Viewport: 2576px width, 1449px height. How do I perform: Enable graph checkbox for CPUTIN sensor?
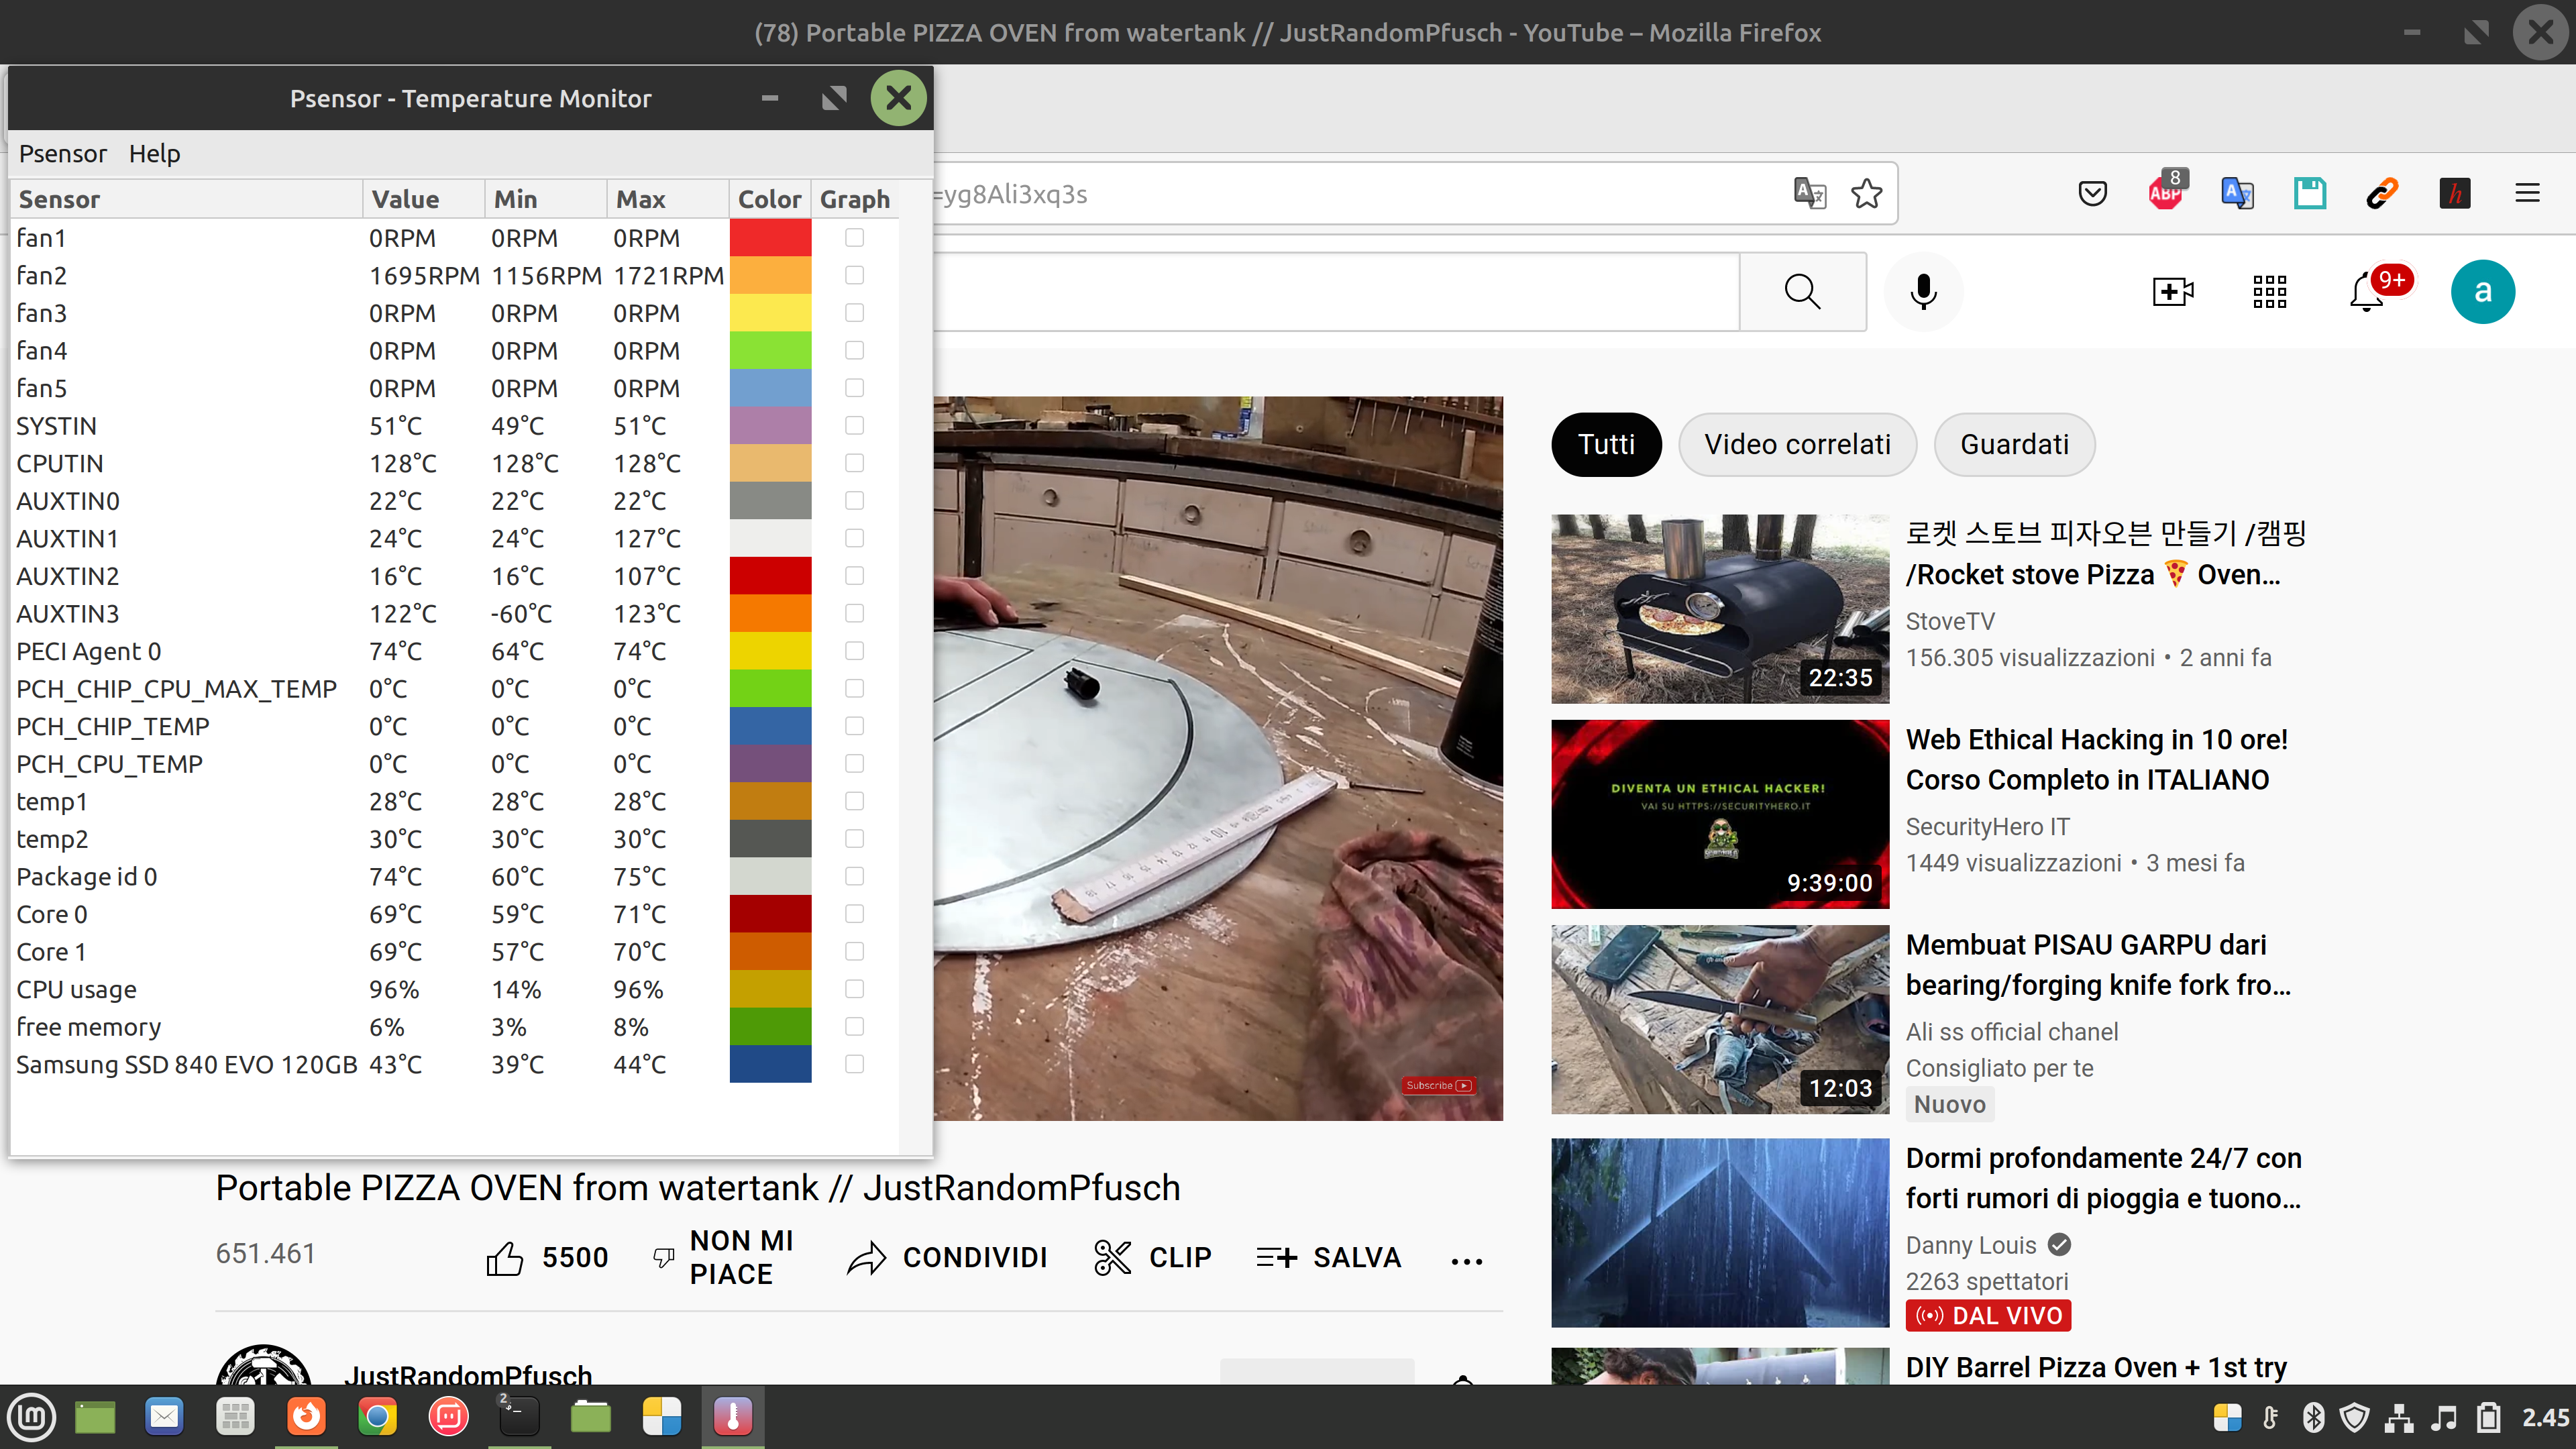[854, 463]
